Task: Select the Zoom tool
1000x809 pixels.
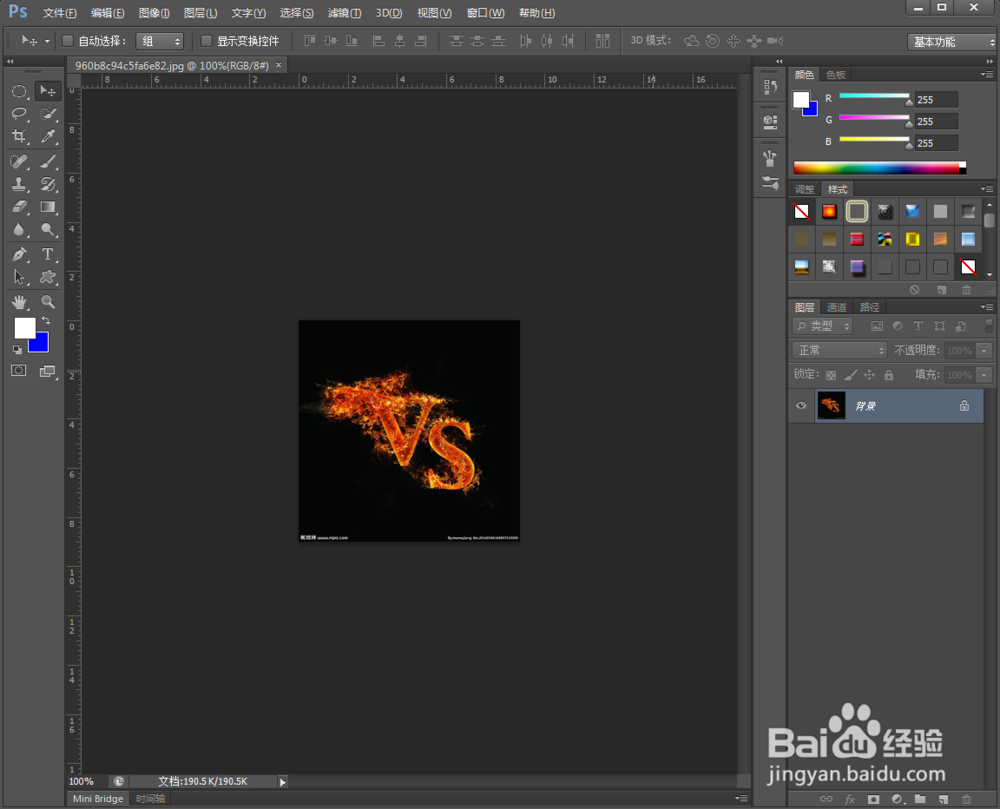Action: [x=48, y=302]
